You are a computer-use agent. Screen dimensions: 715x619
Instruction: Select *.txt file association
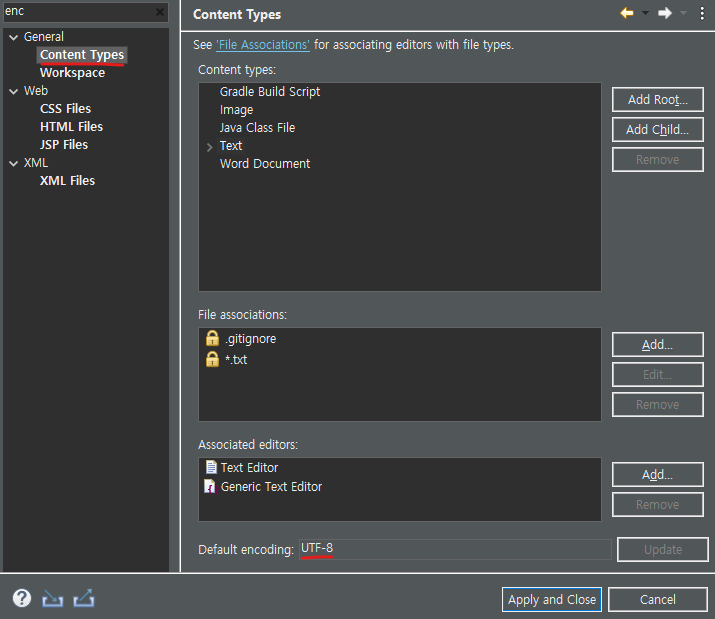pyautogui.click(x=236, y=360)
